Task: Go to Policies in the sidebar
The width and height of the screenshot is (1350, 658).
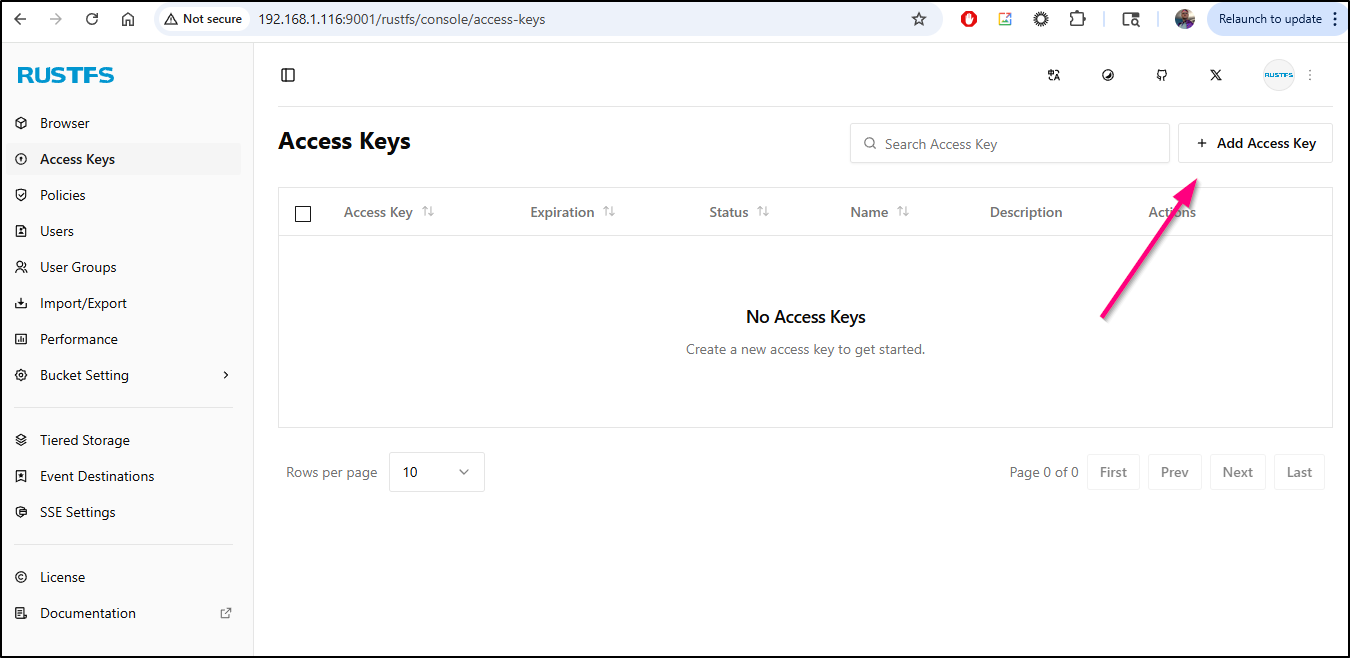Action: (x=62, y=195)
